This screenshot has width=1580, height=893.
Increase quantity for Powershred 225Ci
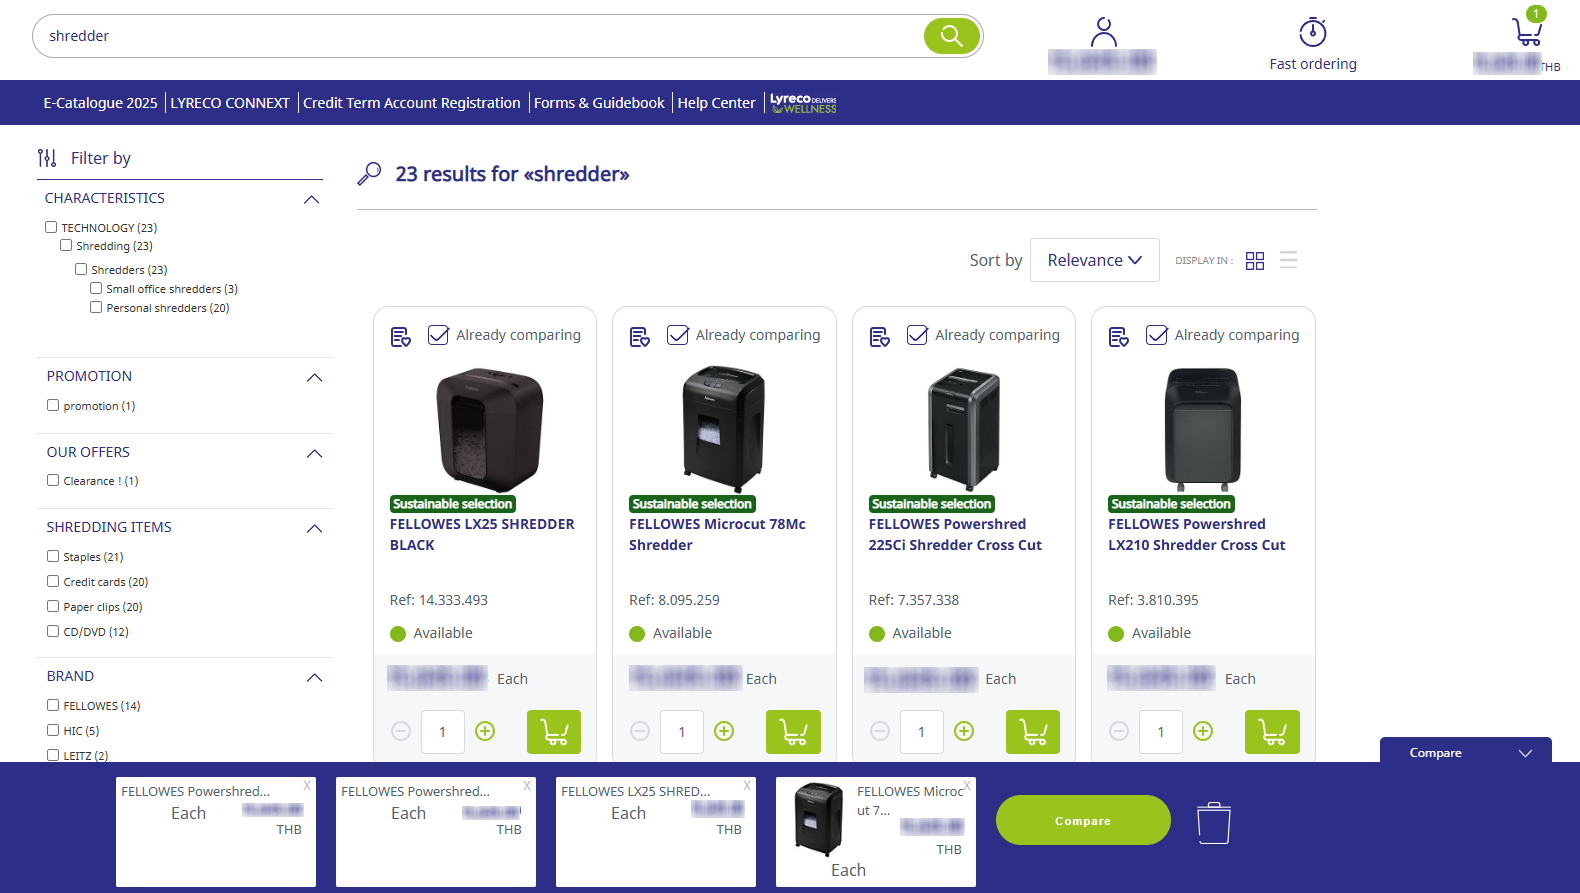(x=964, y=731)
